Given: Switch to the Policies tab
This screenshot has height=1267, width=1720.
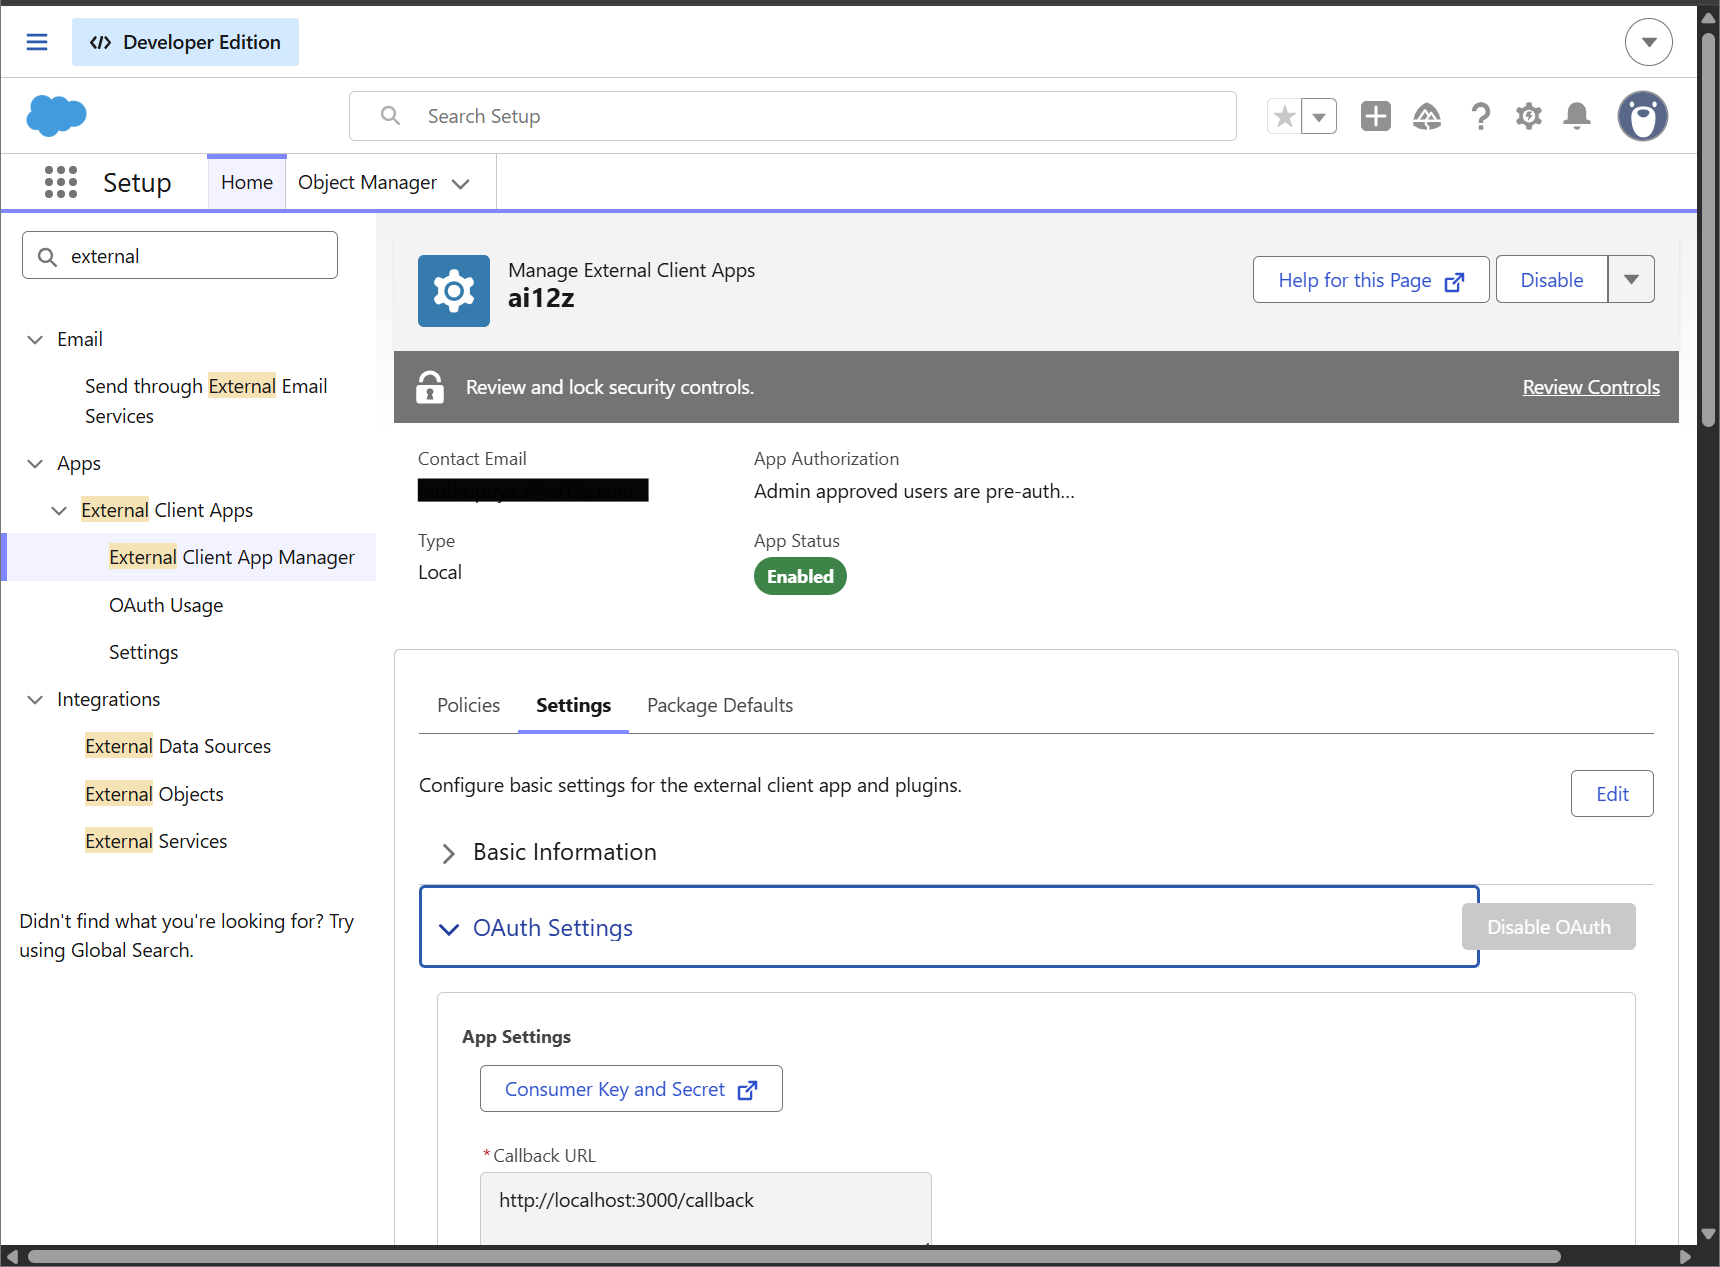Looking at the screenshot, I should pyautogui.click(x=468, y=705).
